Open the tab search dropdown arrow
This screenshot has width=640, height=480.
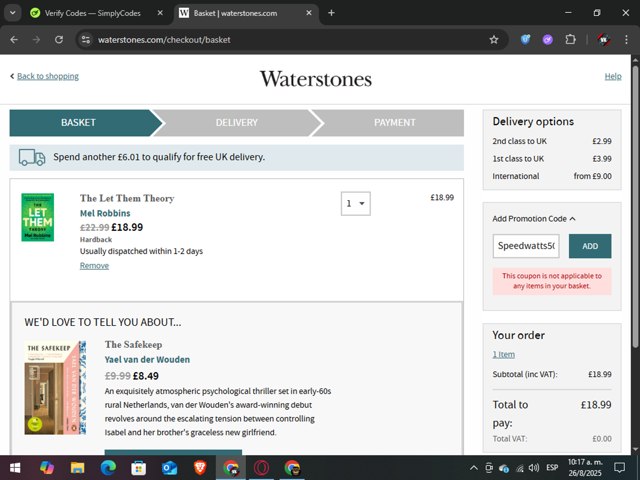tap(13, 13)
